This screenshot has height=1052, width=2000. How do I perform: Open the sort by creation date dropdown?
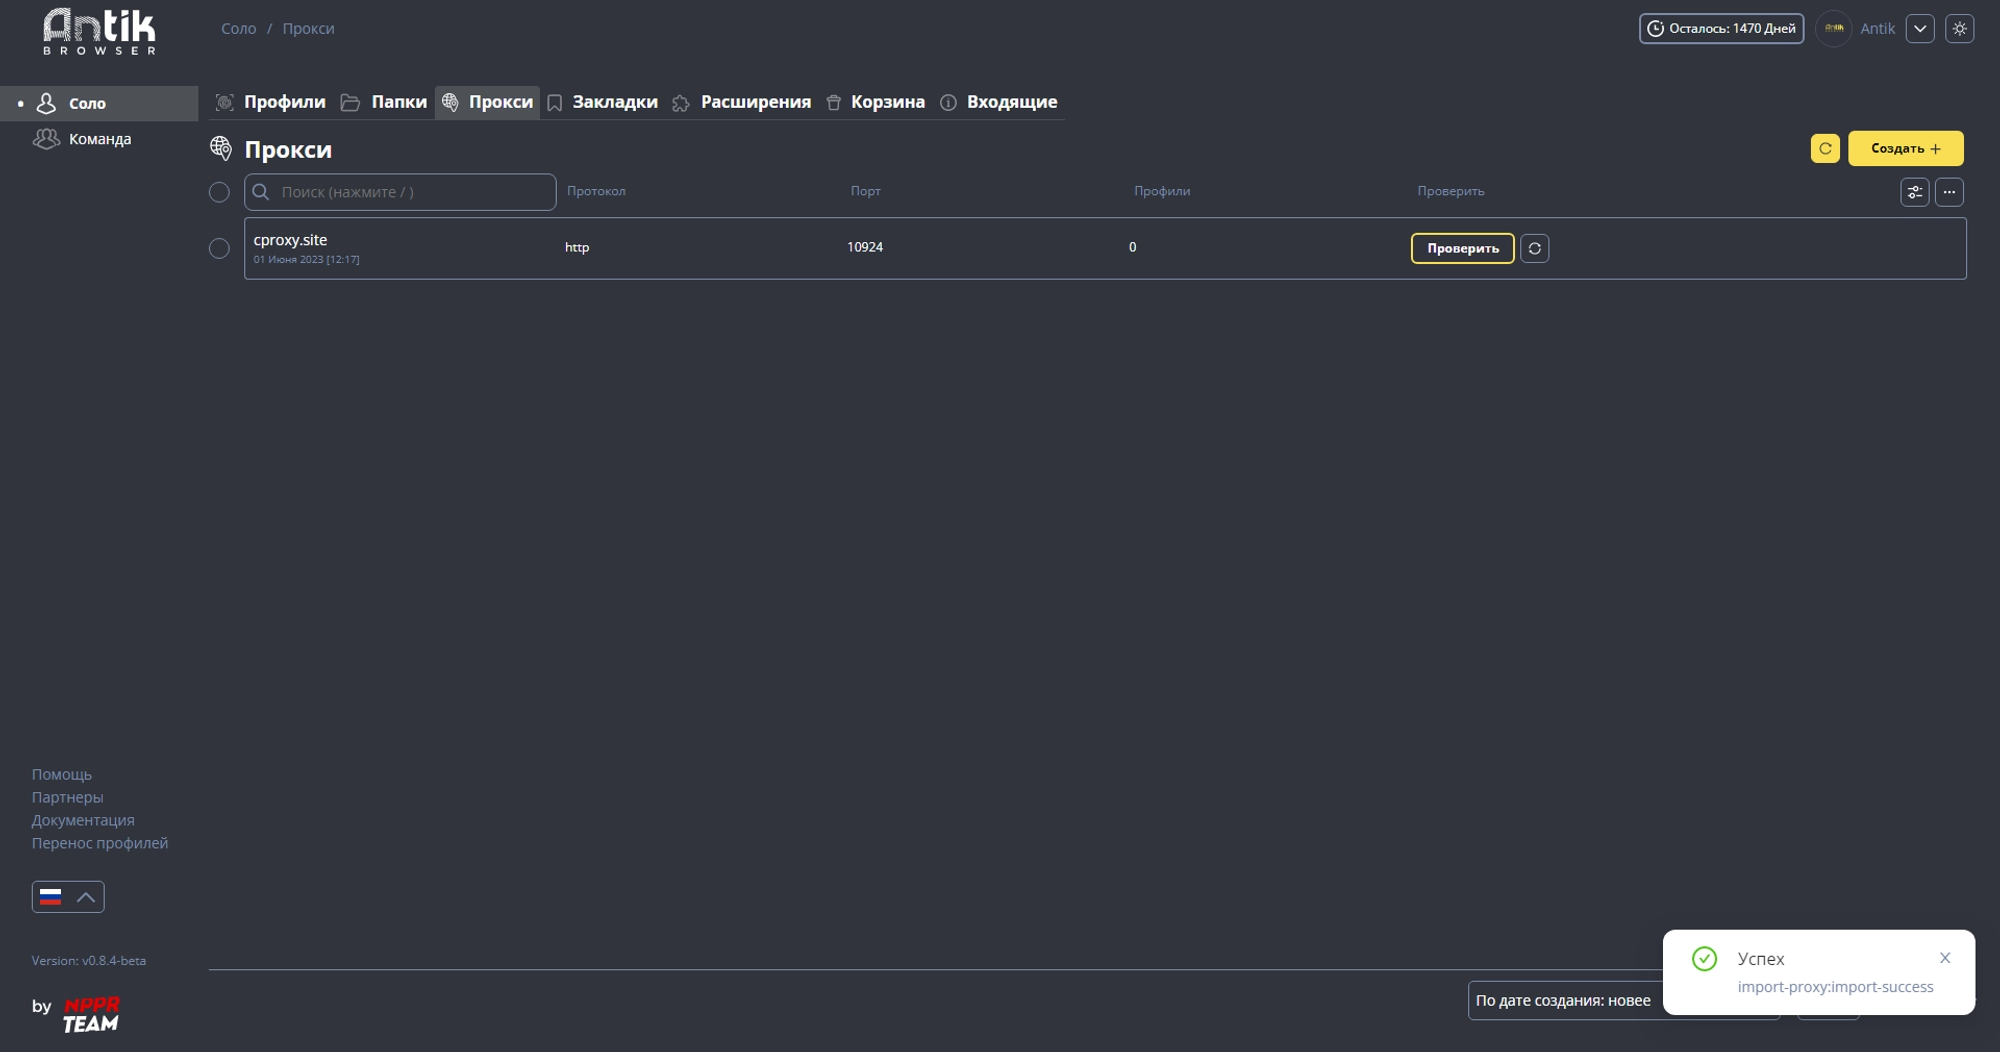(x=1565, y=1000)
